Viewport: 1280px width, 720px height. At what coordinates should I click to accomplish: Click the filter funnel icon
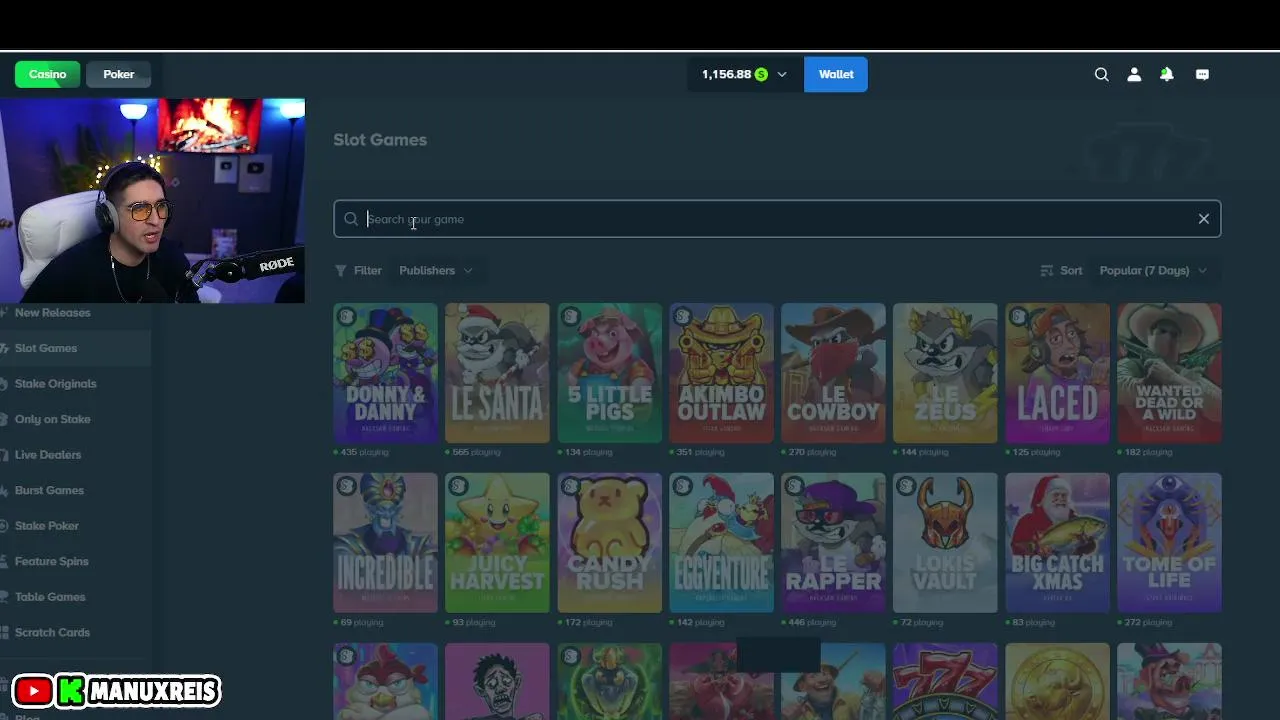pos(341,270)
